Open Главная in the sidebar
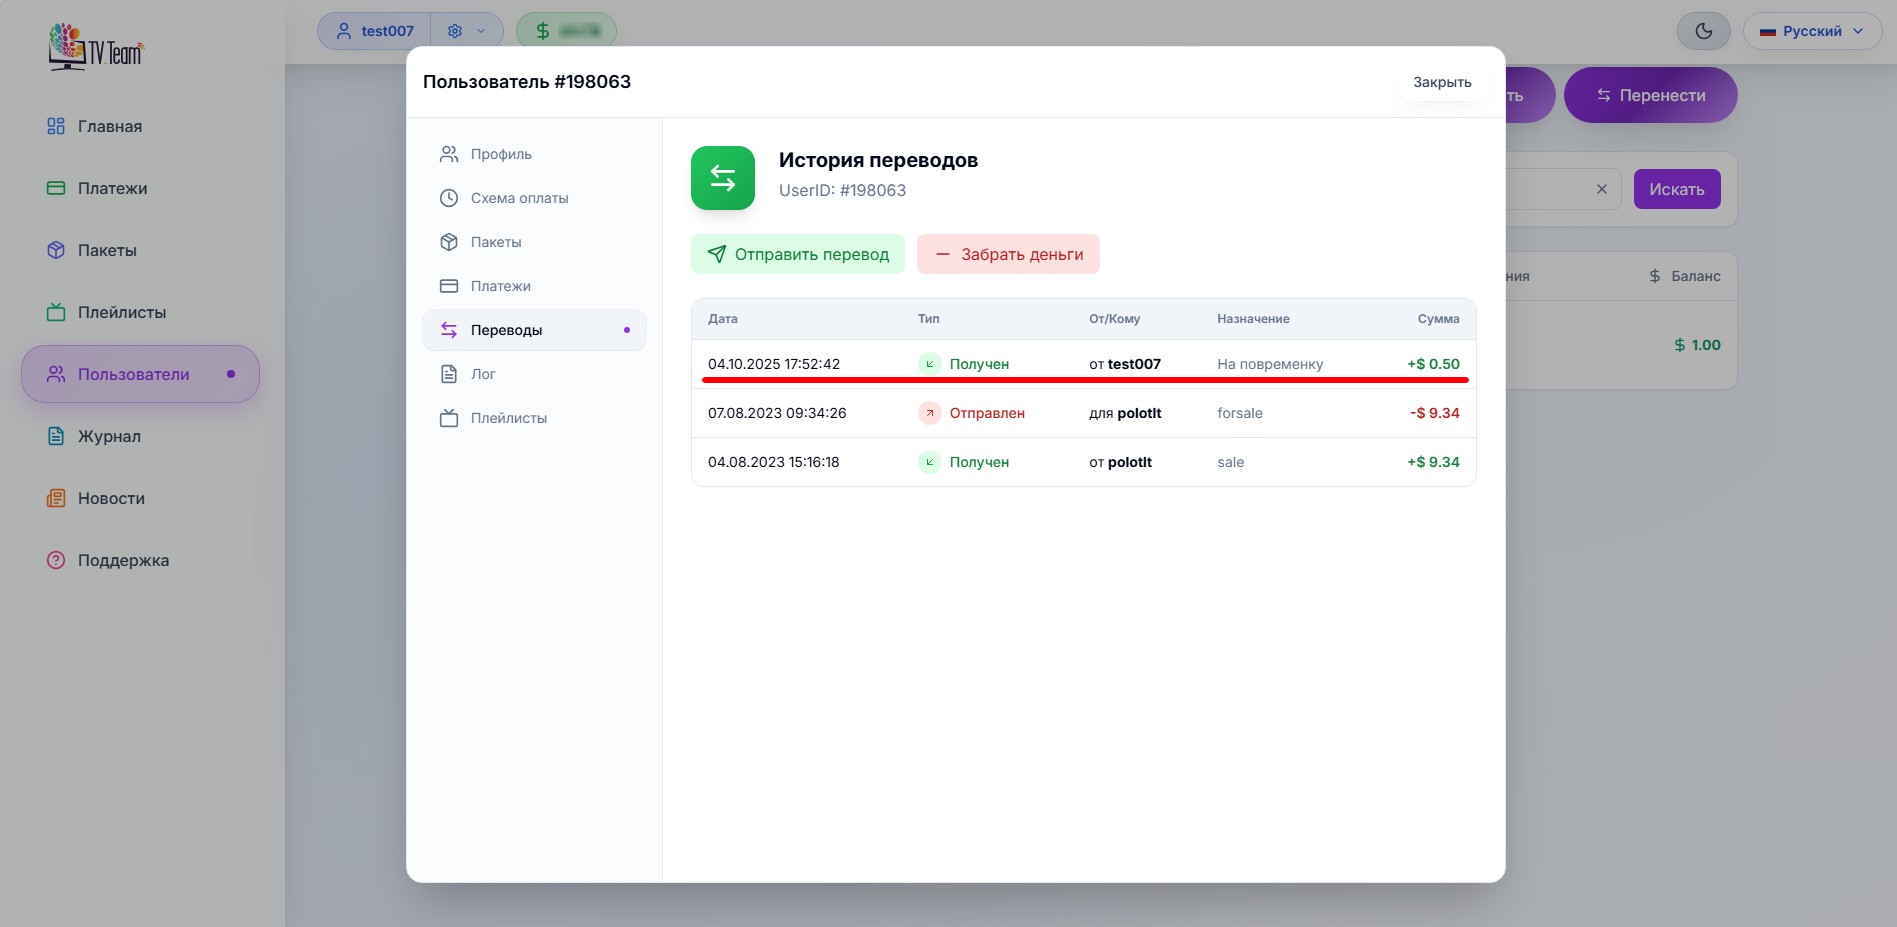The height and width of the screenshot is (927, 1897). [109, 126]
